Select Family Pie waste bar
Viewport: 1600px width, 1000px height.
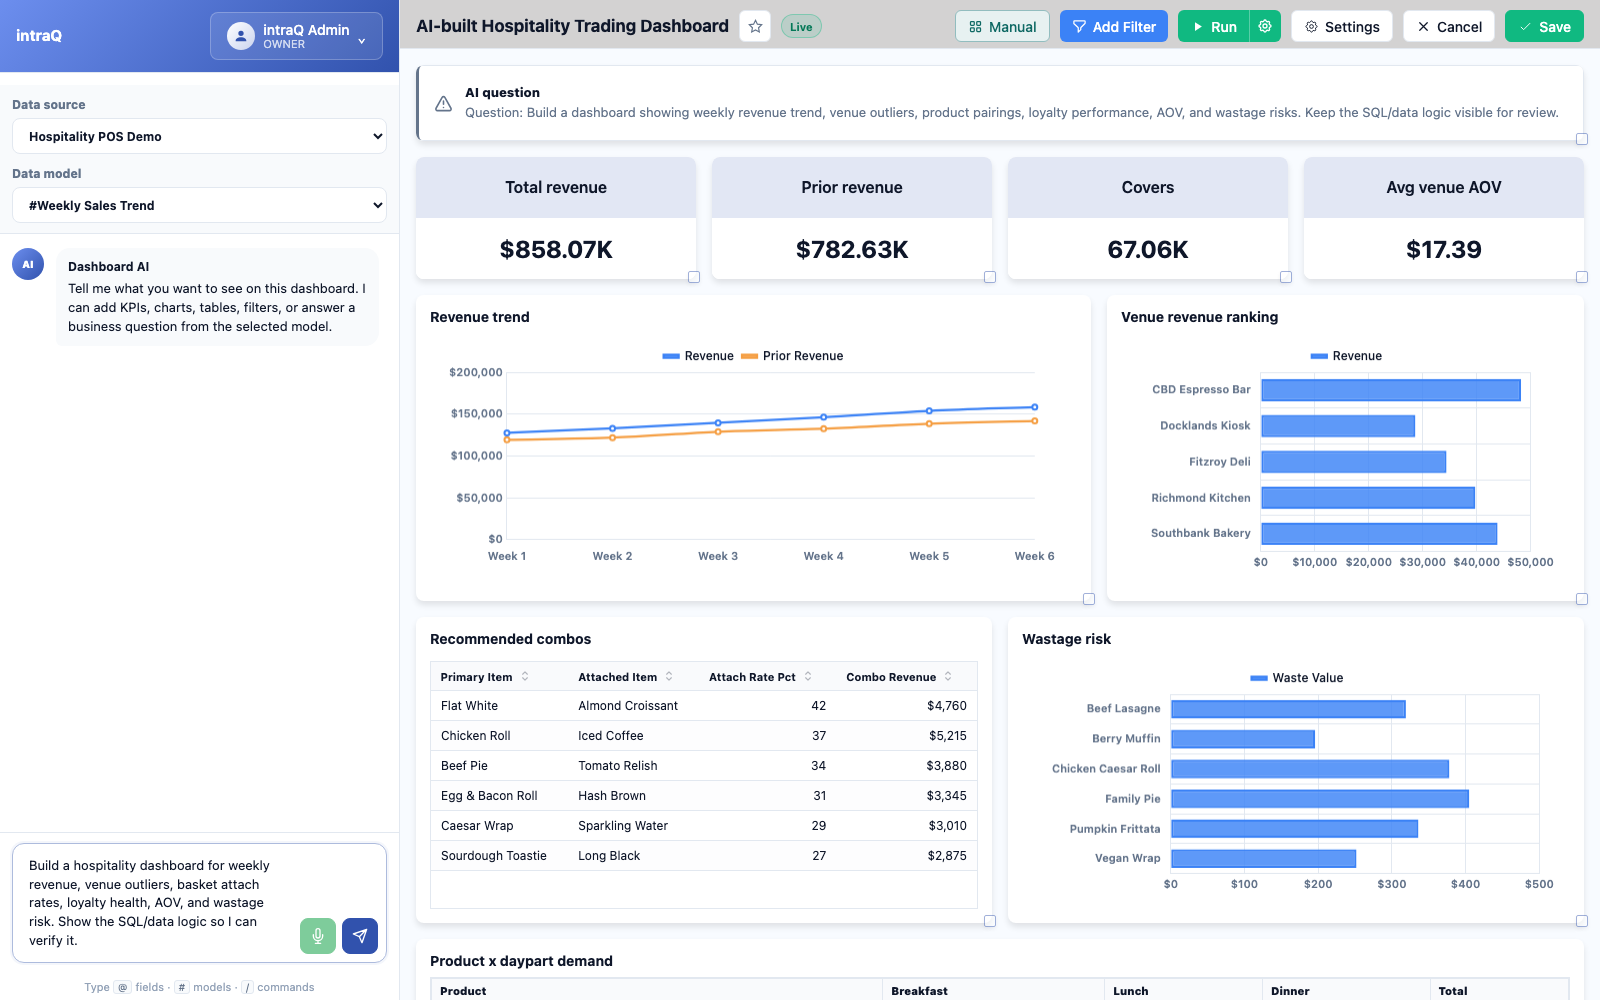point(1320,799)
